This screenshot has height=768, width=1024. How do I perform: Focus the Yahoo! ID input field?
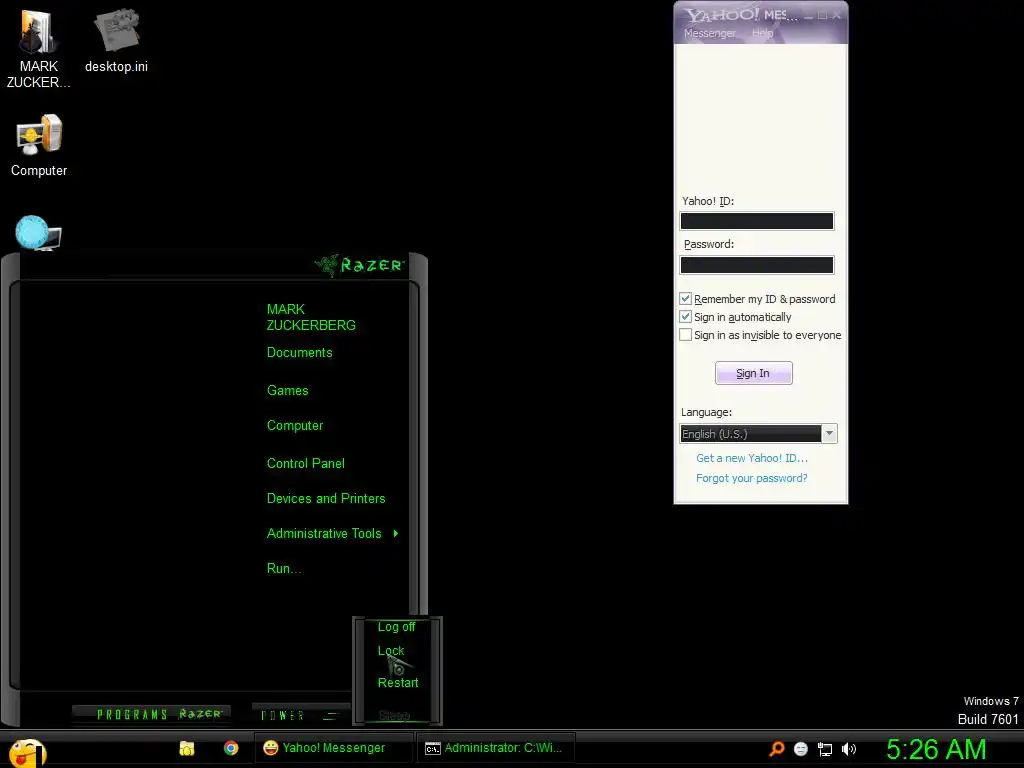(757, 221)
